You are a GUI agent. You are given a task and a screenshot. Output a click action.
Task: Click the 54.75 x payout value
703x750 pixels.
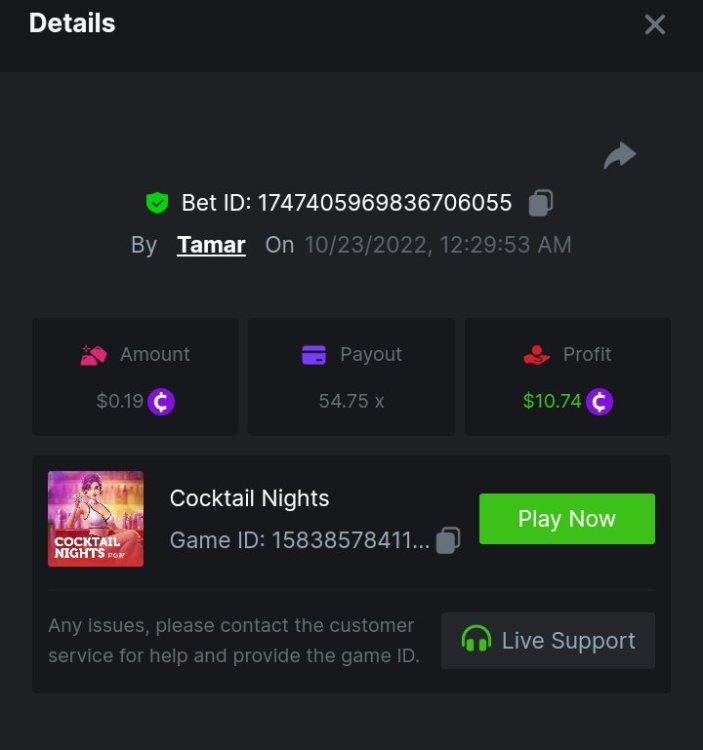(x=351, y=402)
